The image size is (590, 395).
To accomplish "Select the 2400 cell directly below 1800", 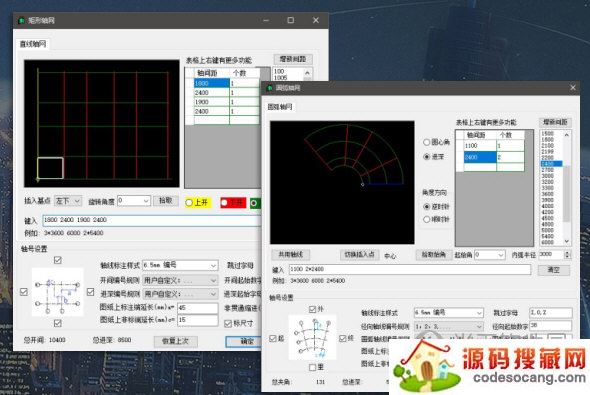I will click(211, 93).
